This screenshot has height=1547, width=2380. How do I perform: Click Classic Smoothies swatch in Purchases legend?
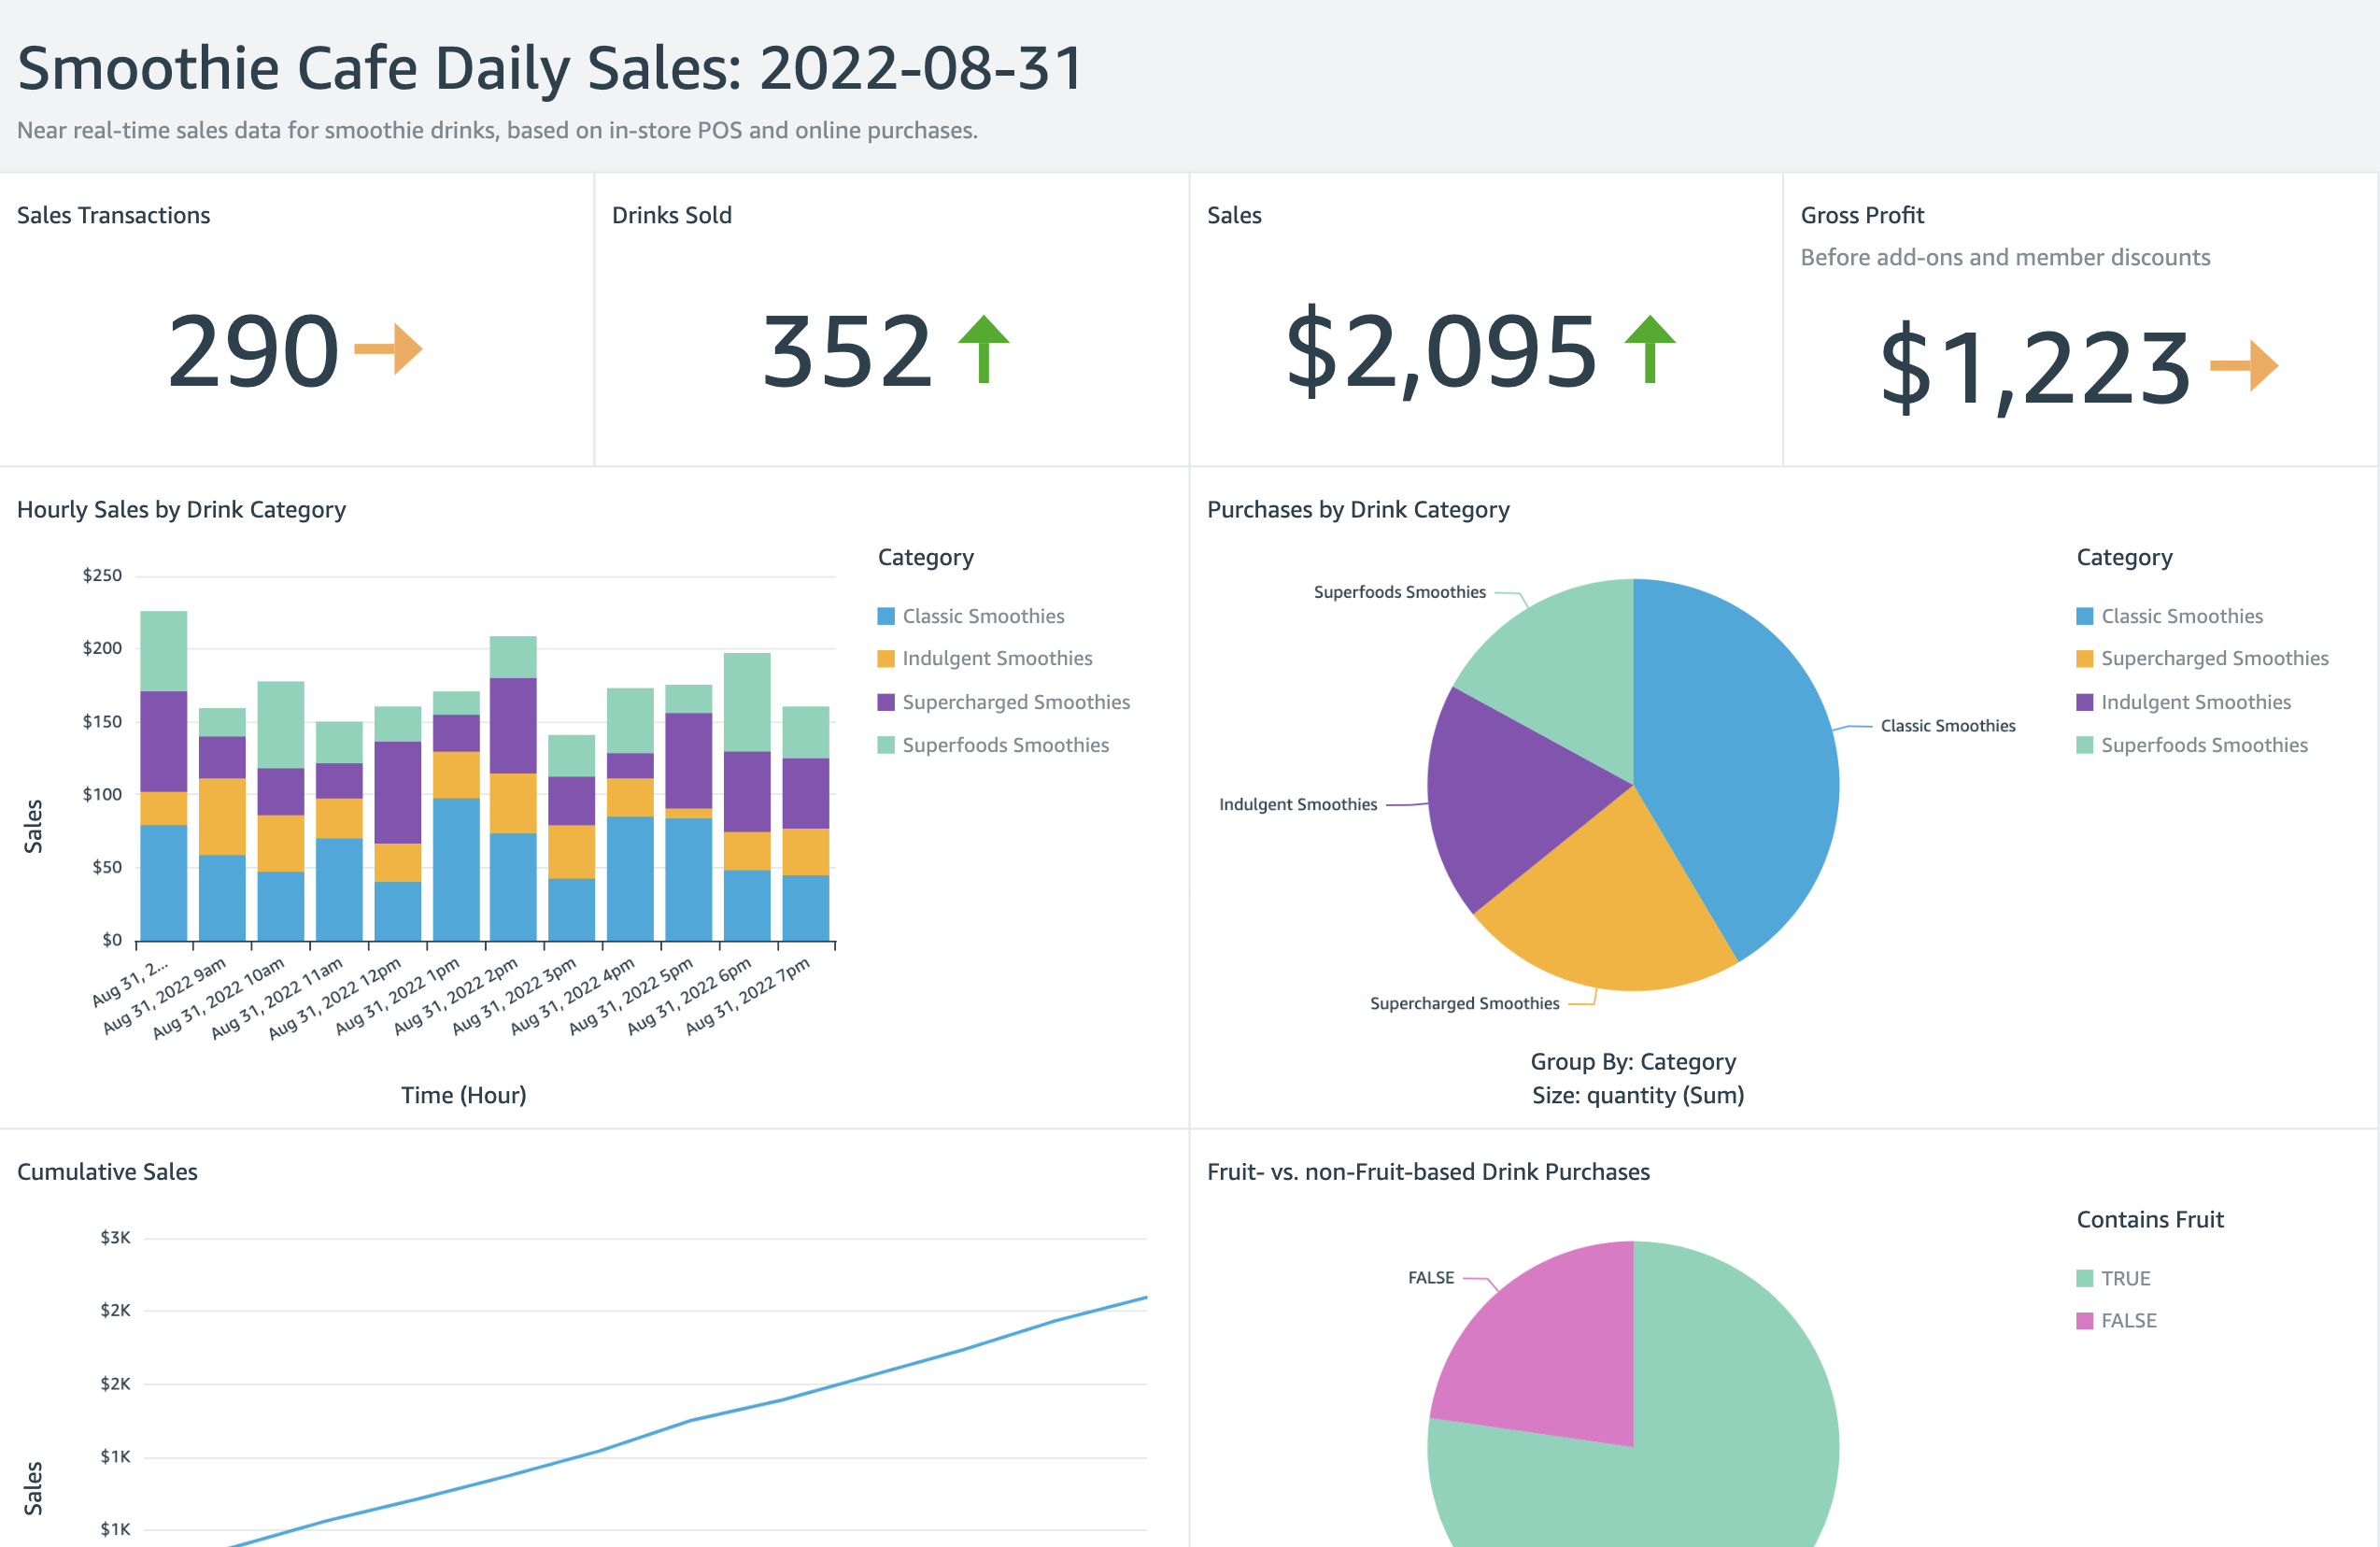click(x=2085, y=617)
